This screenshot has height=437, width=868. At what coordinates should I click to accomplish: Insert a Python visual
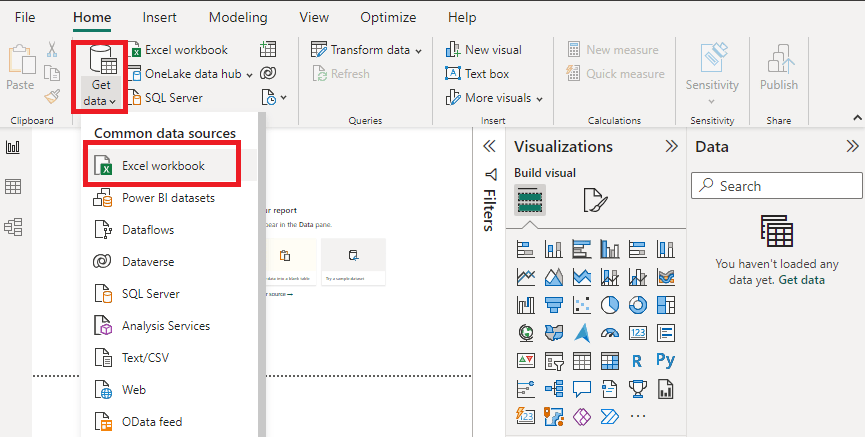(x=666, y=360)
